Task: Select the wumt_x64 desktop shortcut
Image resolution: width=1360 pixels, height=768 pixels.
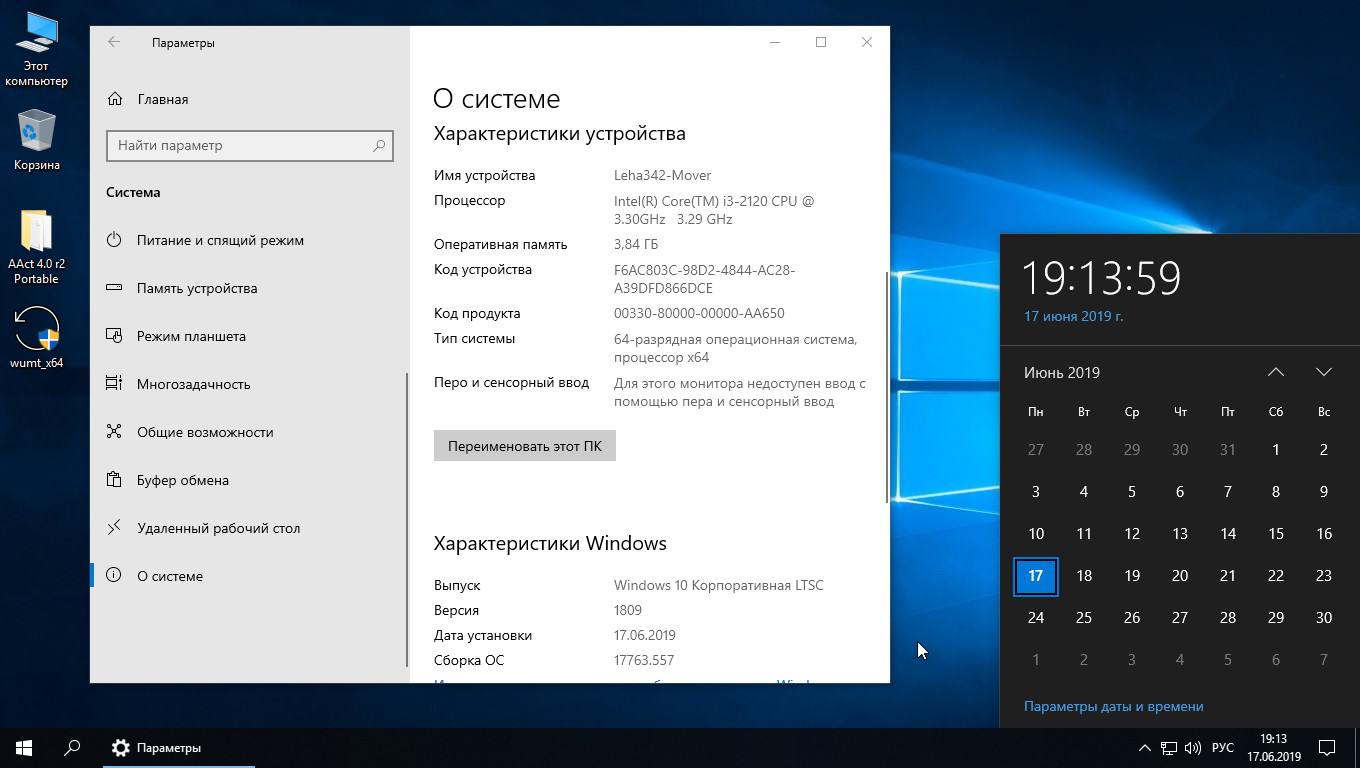Action: (36, 338)
